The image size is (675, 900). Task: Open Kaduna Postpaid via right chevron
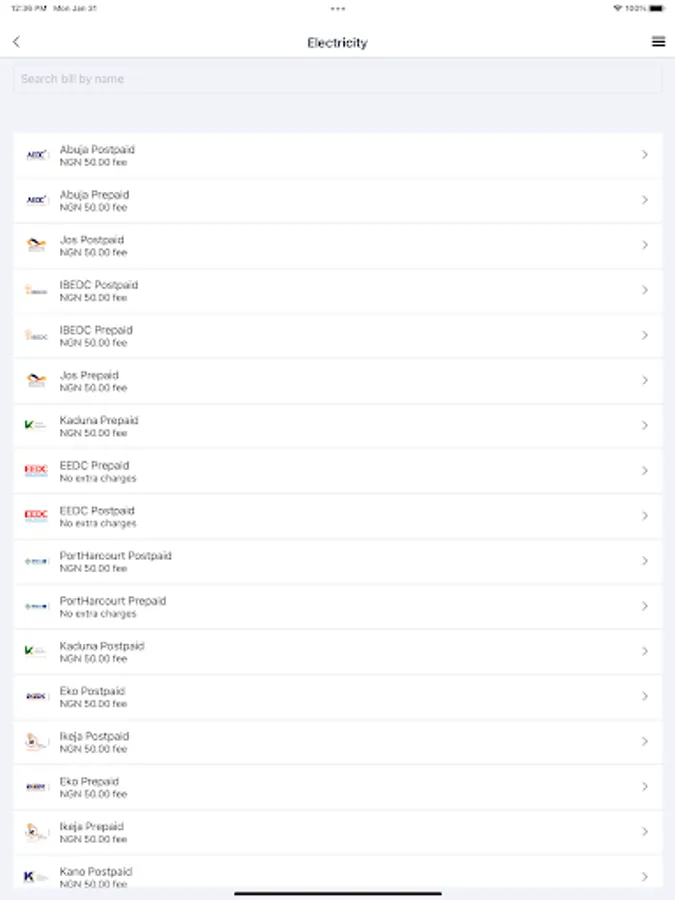click(x=645, y=651)
